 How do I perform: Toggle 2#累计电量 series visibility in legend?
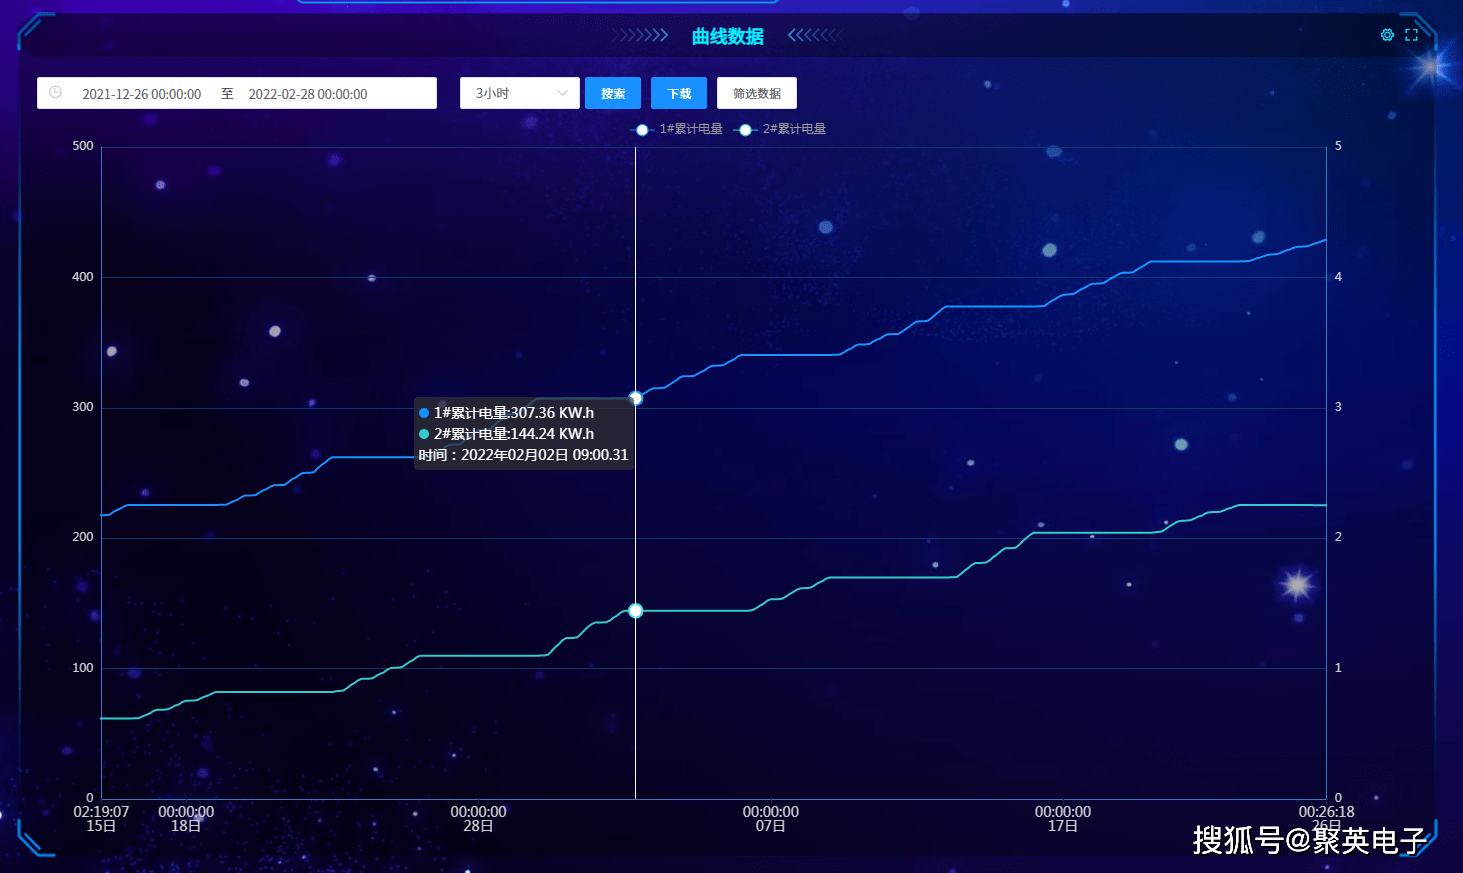pyautogui.click(x=794, y=129)
